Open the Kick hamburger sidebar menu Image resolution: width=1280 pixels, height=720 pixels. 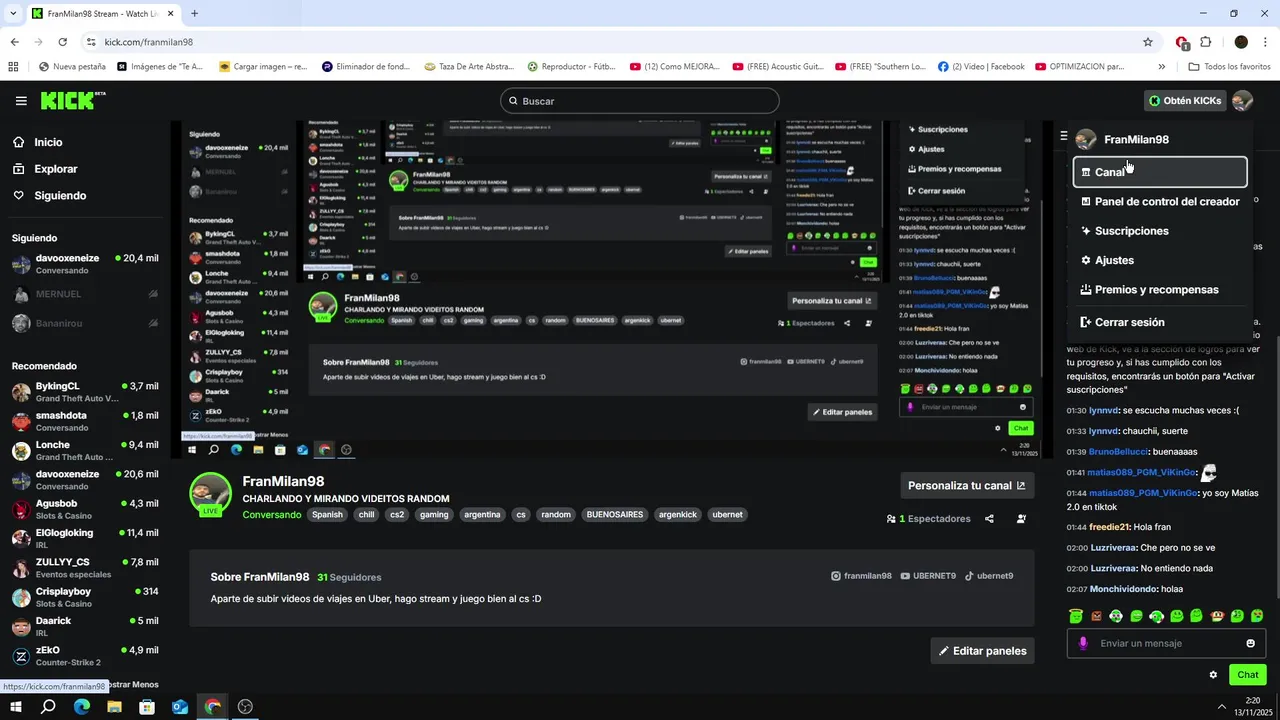(21, 101)
